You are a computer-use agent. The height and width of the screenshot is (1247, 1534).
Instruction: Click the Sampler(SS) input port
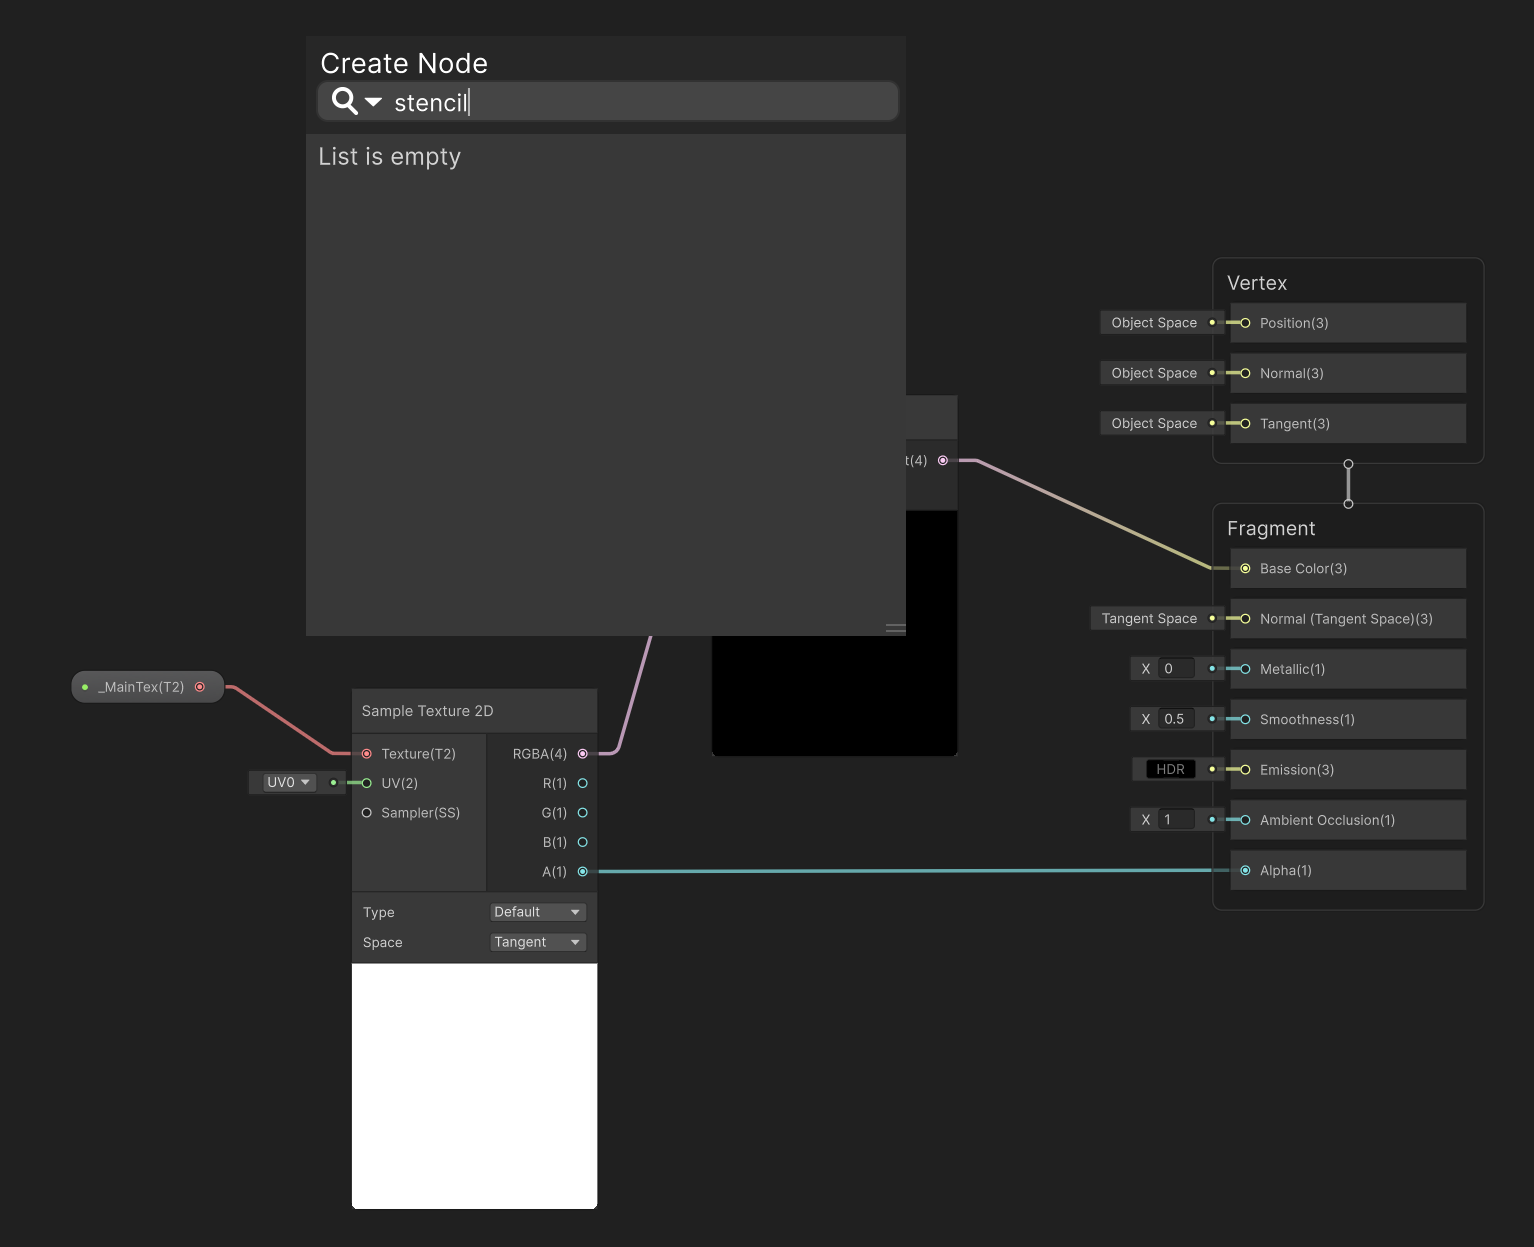coord(367,813)
